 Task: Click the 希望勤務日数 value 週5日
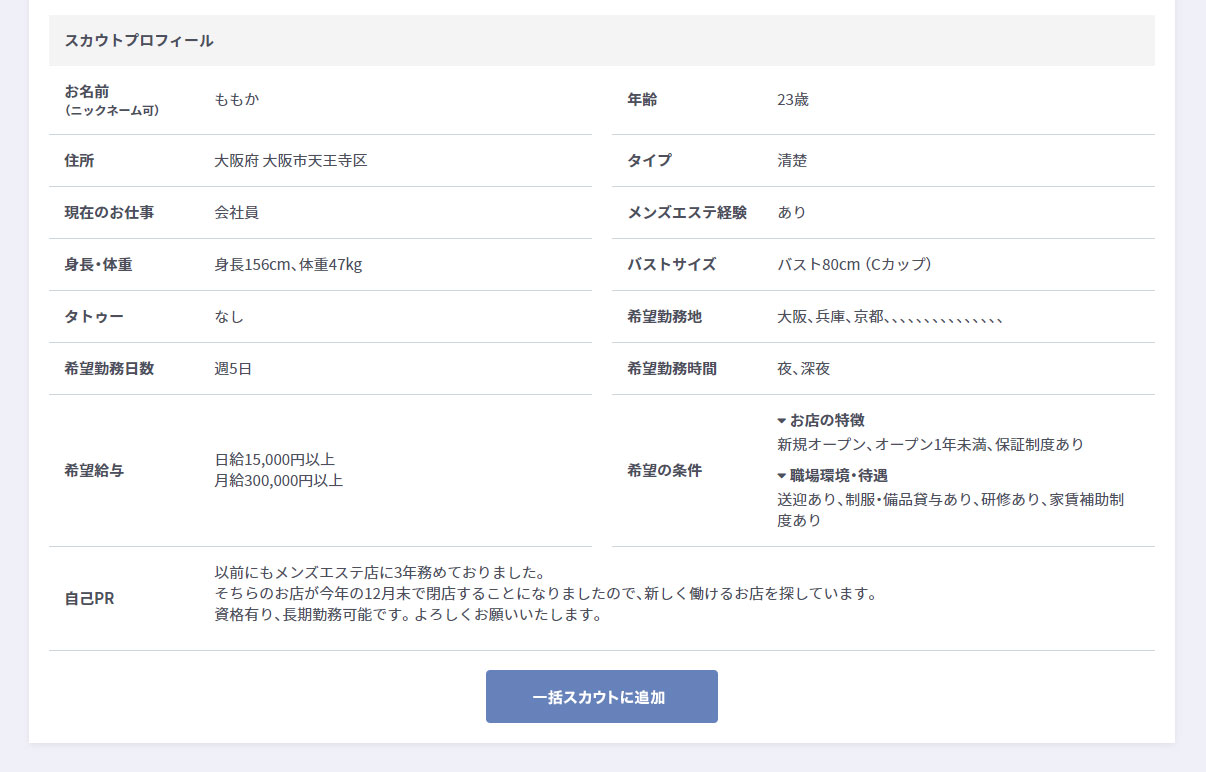pyautogui.click(x=233, y=368)
